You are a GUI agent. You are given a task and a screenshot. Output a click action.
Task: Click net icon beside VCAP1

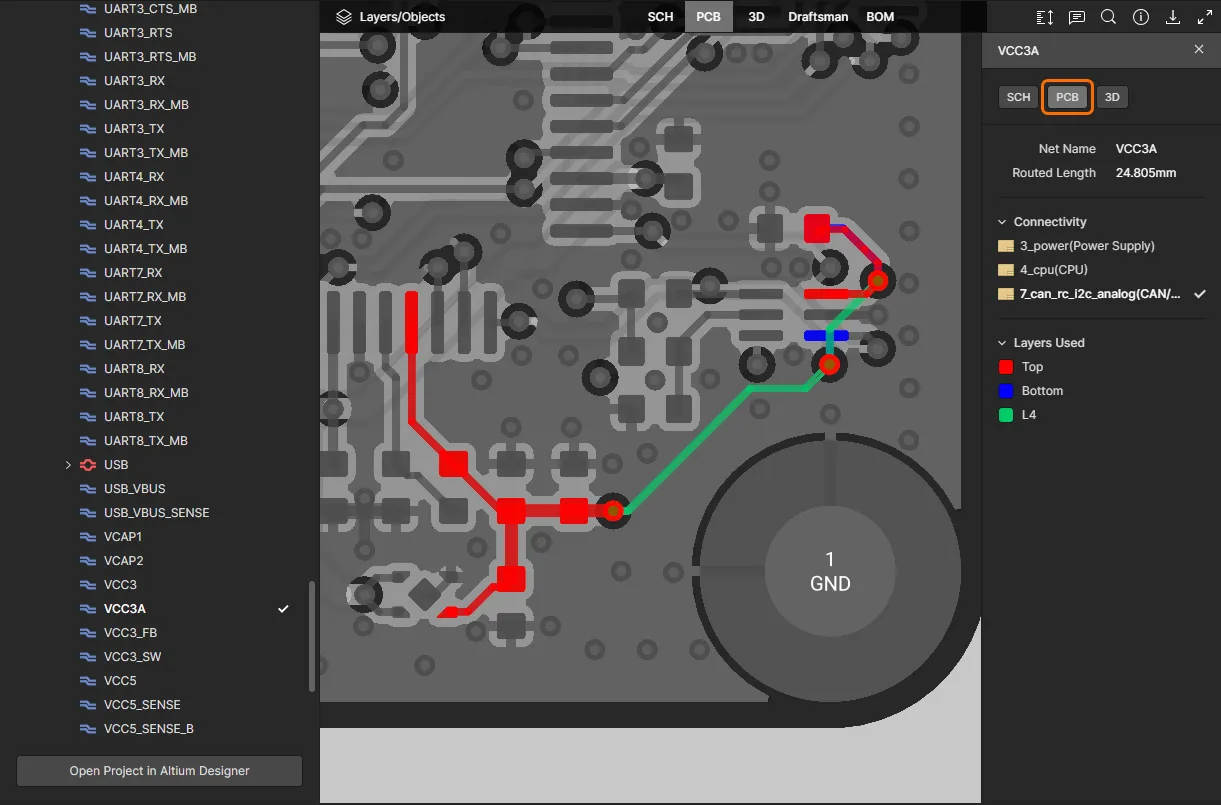click(87, 537)
